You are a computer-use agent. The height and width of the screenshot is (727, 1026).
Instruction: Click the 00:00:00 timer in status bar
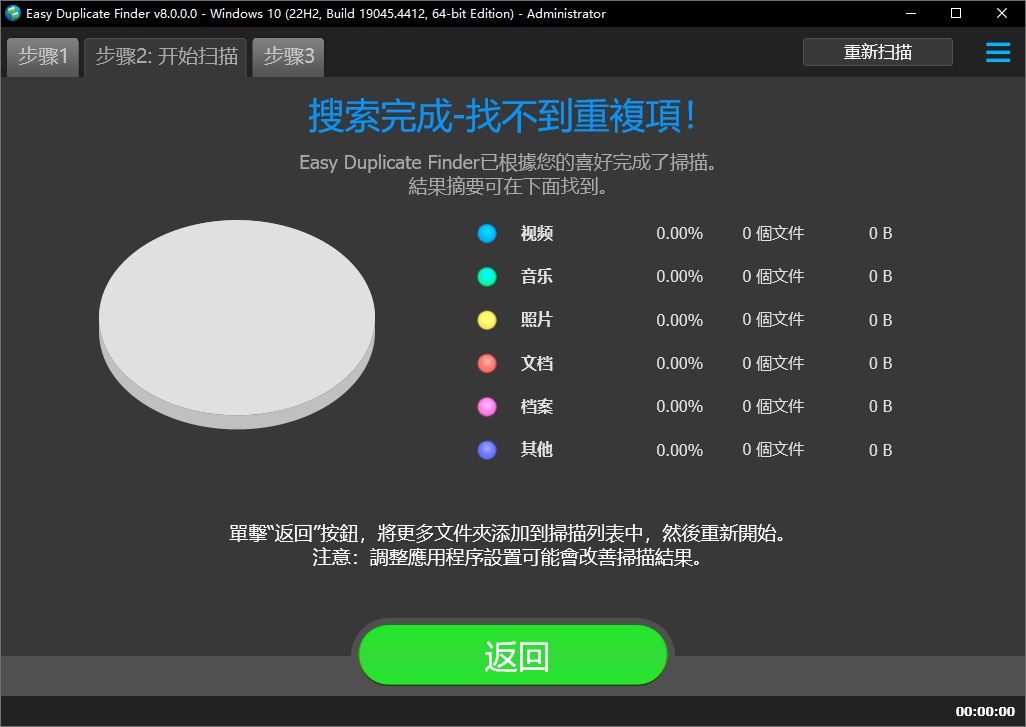click(x=985, y=711)
